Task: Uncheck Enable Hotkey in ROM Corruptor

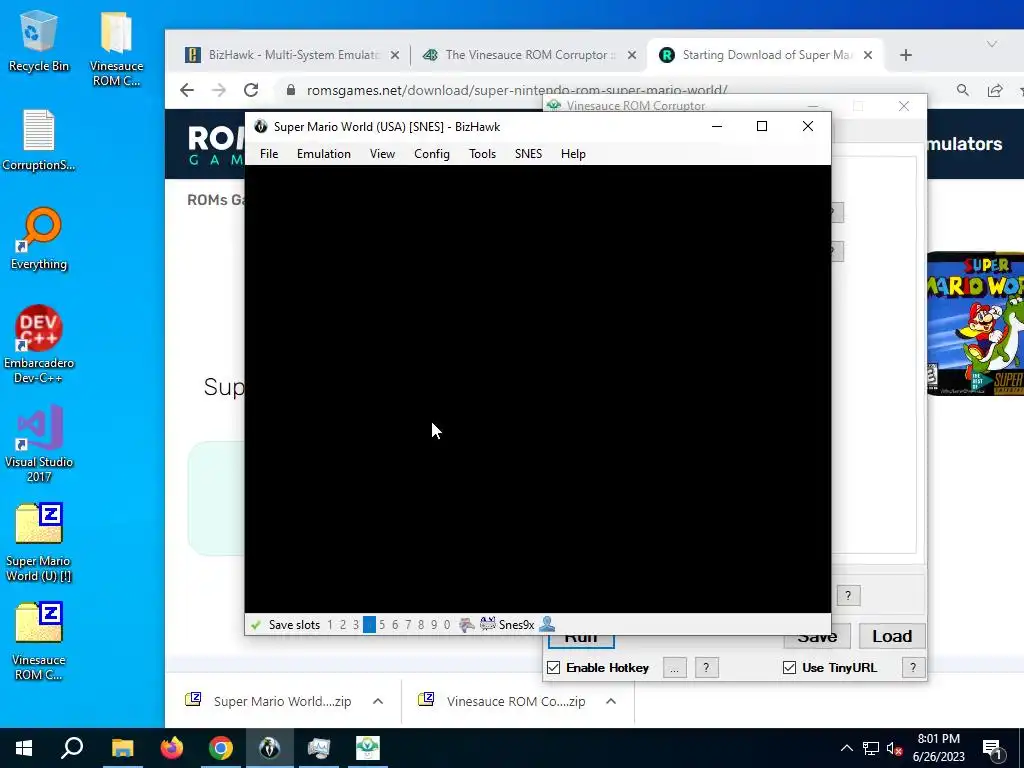Action: pyautogui.click(x=554, y=667)
